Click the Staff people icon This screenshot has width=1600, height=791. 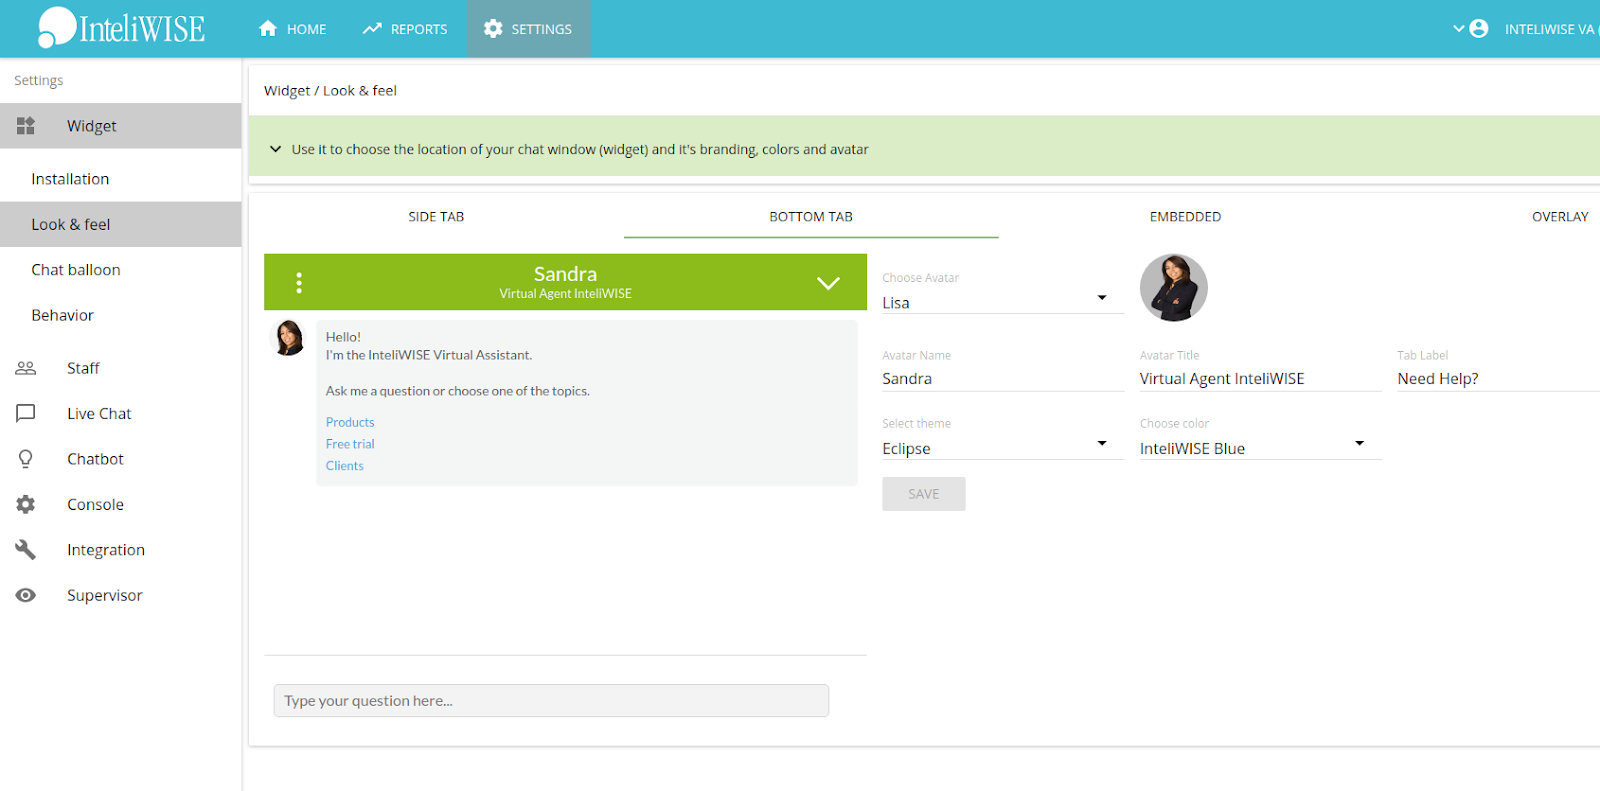coord(26,368)
